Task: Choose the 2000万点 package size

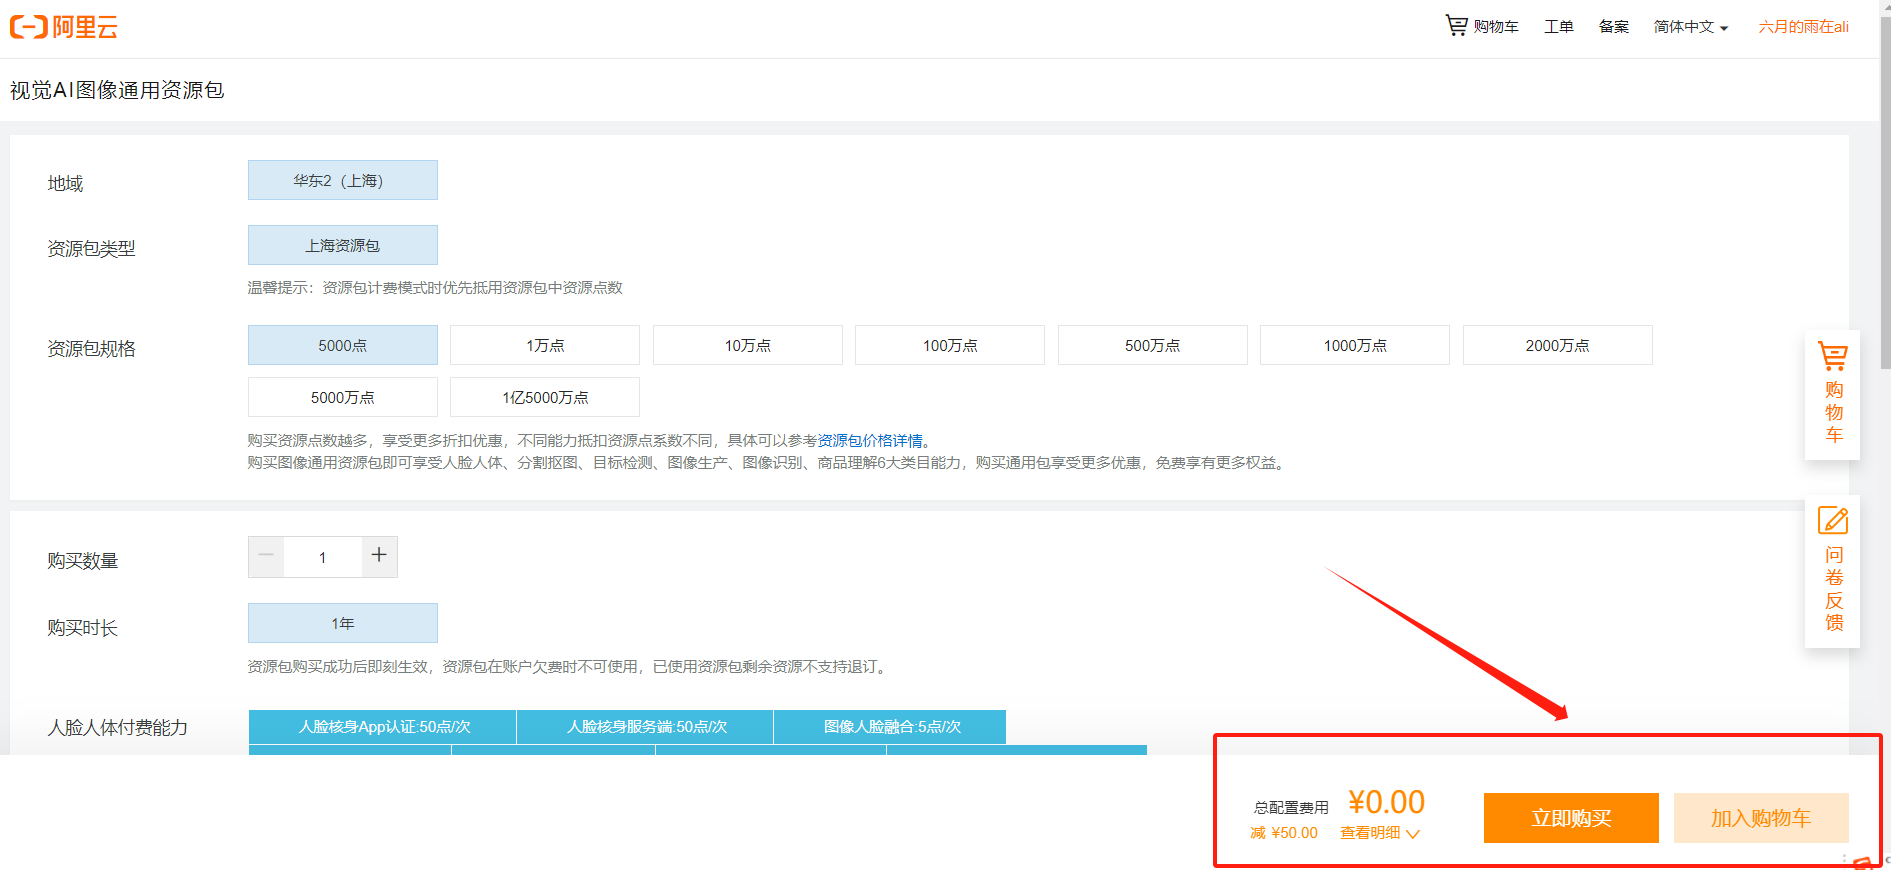Action: coord(1558,345)
